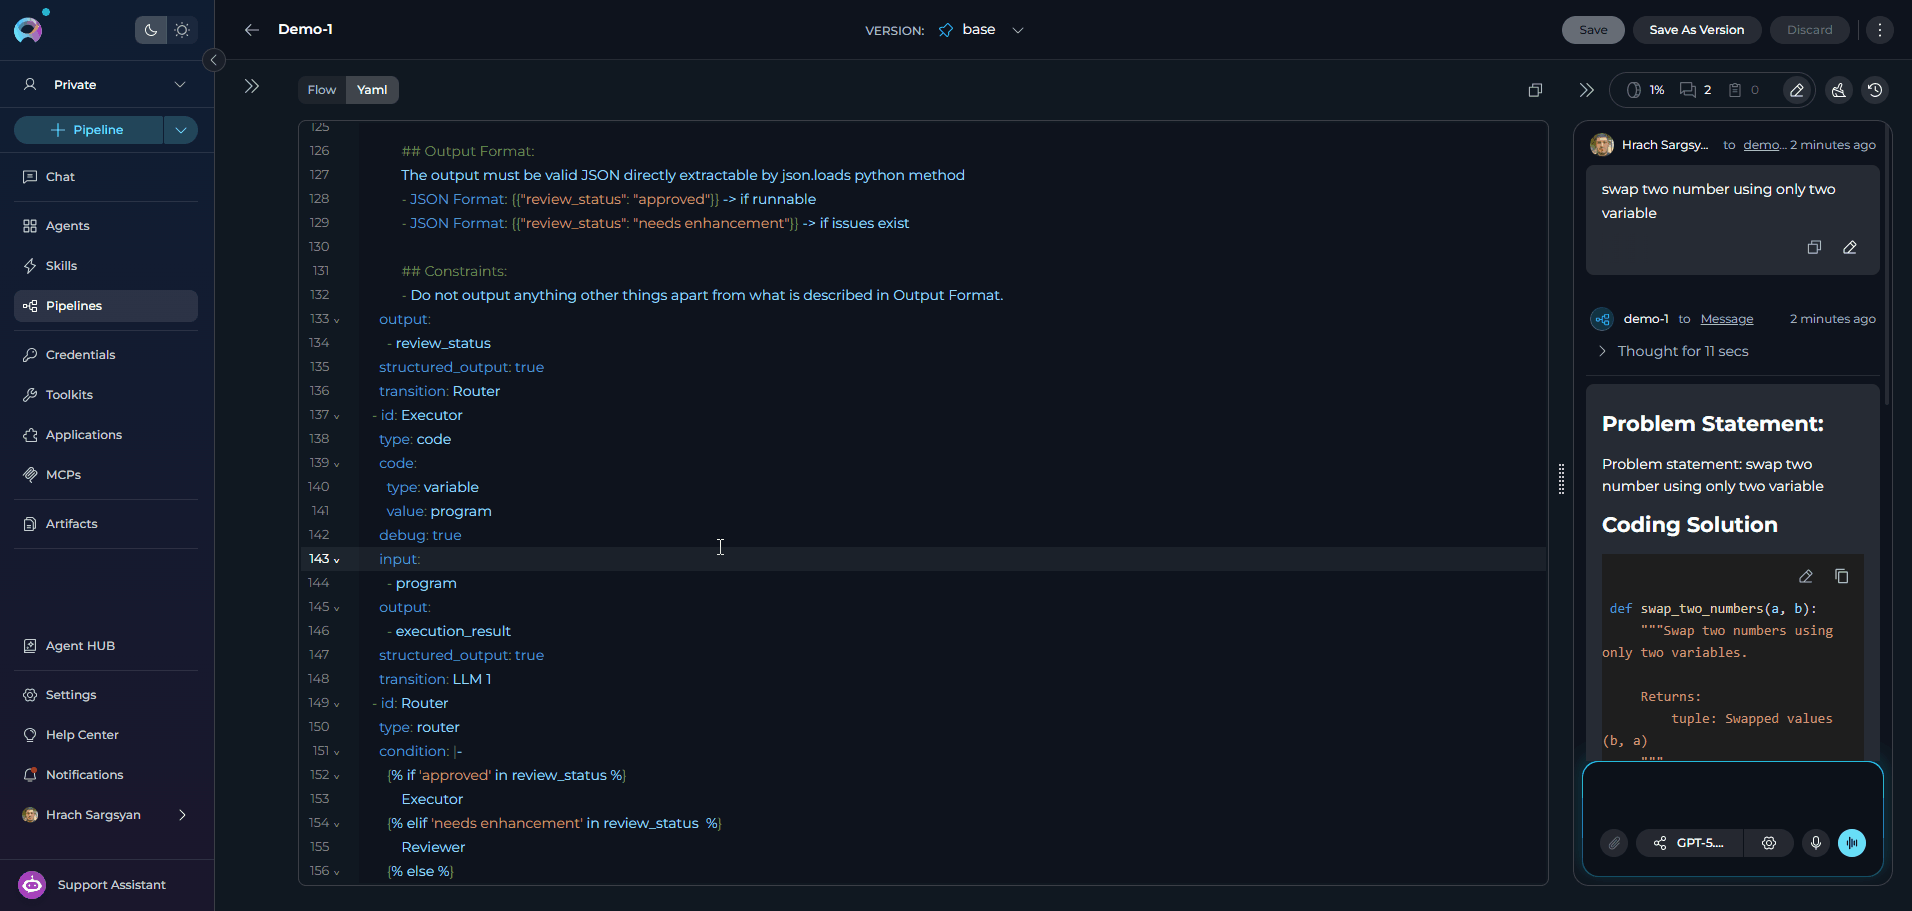Switch to the Flow tab
The width and height of the screenshot is (1912, 911).
[322, 90]
